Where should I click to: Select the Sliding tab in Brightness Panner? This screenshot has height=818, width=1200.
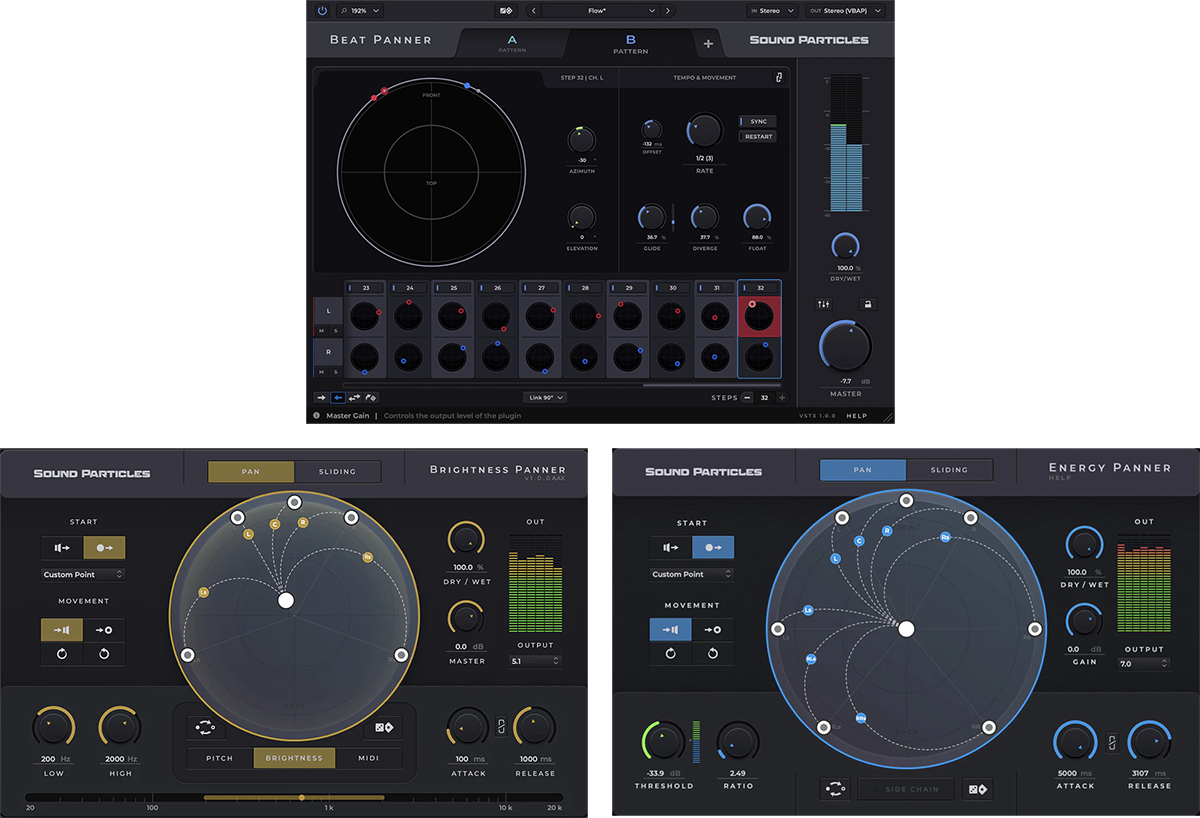[338, 471]
